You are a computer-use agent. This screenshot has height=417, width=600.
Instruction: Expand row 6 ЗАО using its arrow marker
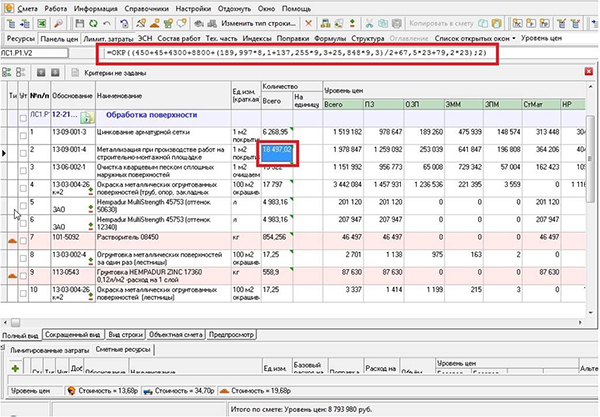tap(91, 226)
